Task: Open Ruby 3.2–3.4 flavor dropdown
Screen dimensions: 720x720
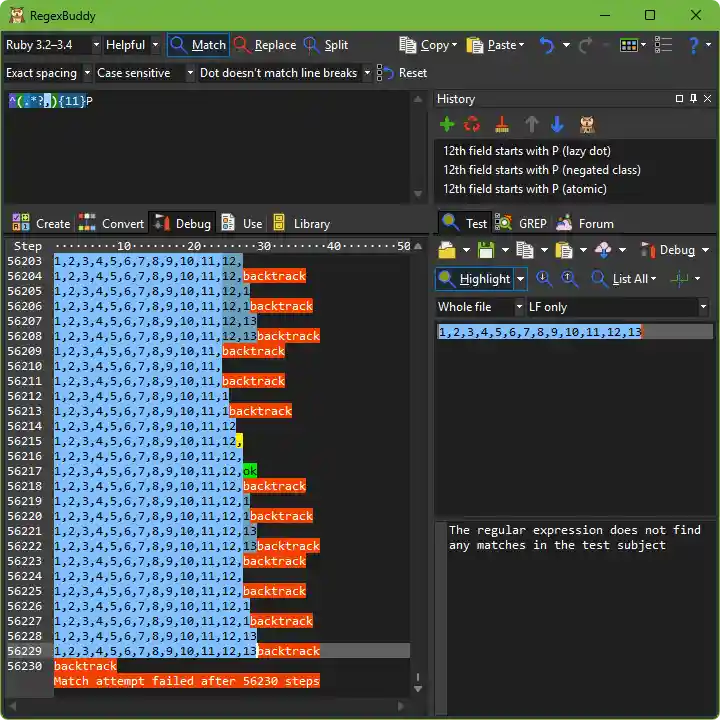Action: pyautogui.click(x=96, y=45)
